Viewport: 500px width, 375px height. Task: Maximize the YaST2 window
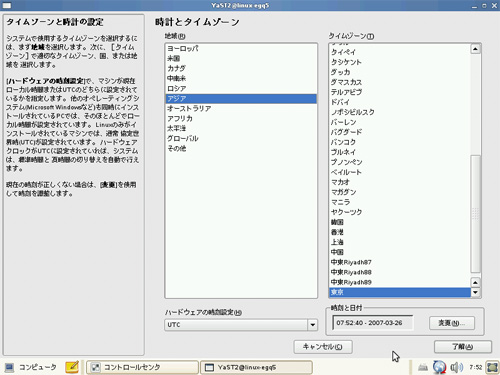pyautogui.click(x=484, y=6)
